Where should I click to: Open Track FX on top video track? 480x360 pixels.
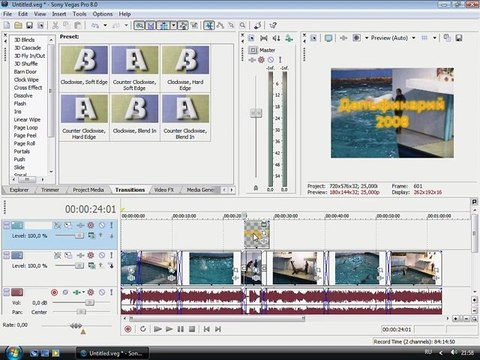(80, 226)
